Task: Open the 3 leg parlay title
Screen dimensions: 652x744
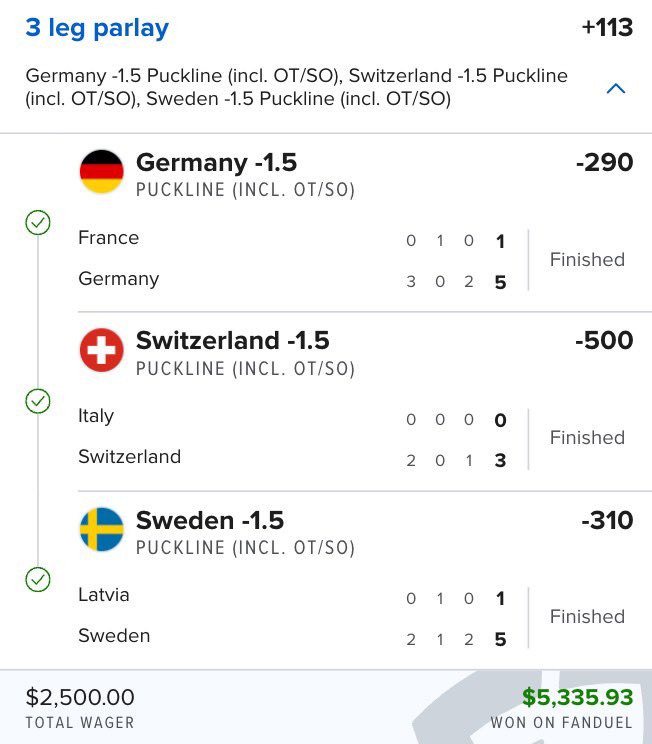Action: [x=97, y=28]
